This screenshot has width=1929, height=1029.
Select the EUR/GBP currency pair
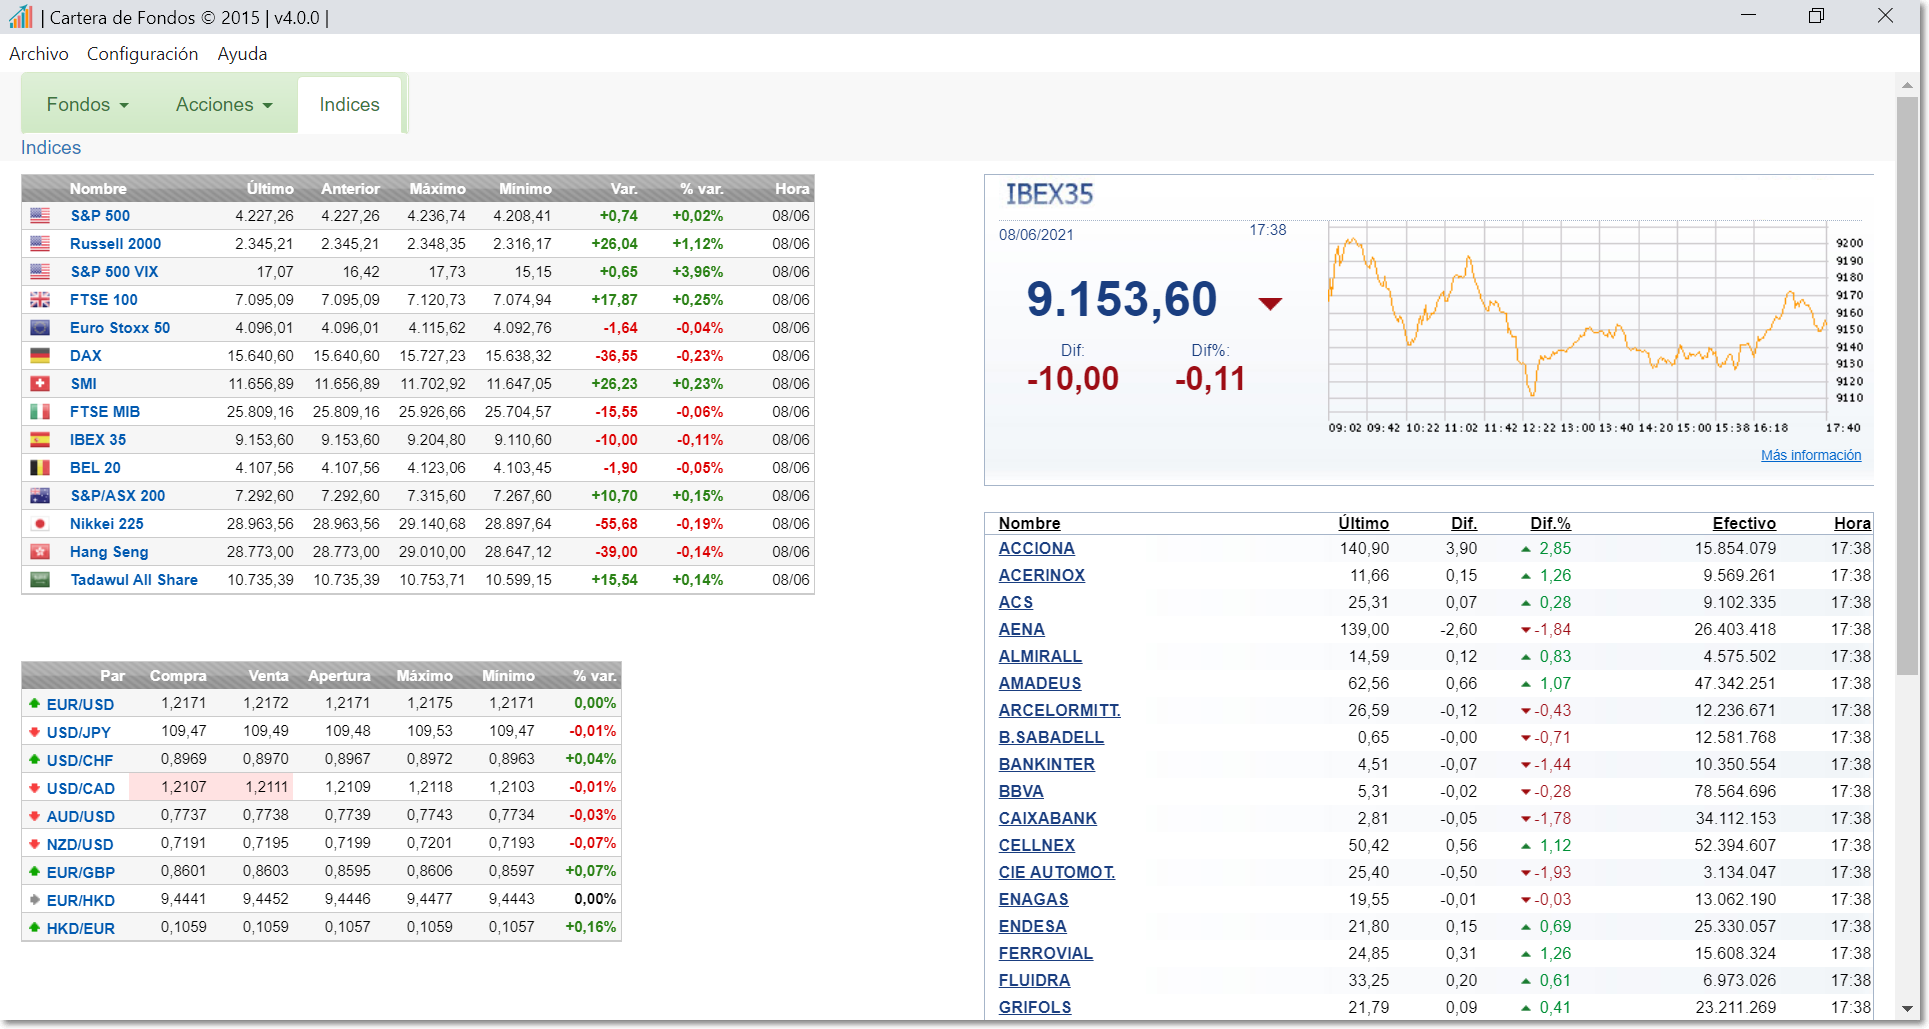[81, 873]
